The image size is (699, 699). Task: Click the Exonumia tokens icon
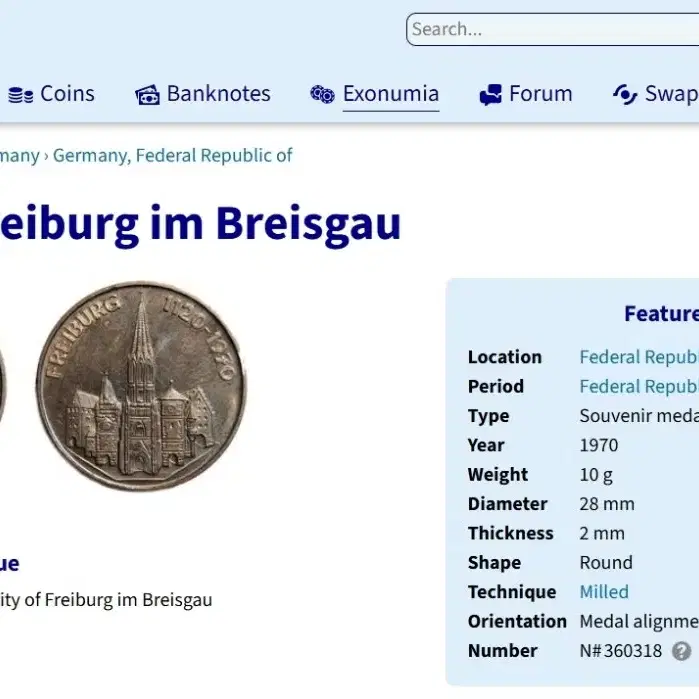point(322,95)
